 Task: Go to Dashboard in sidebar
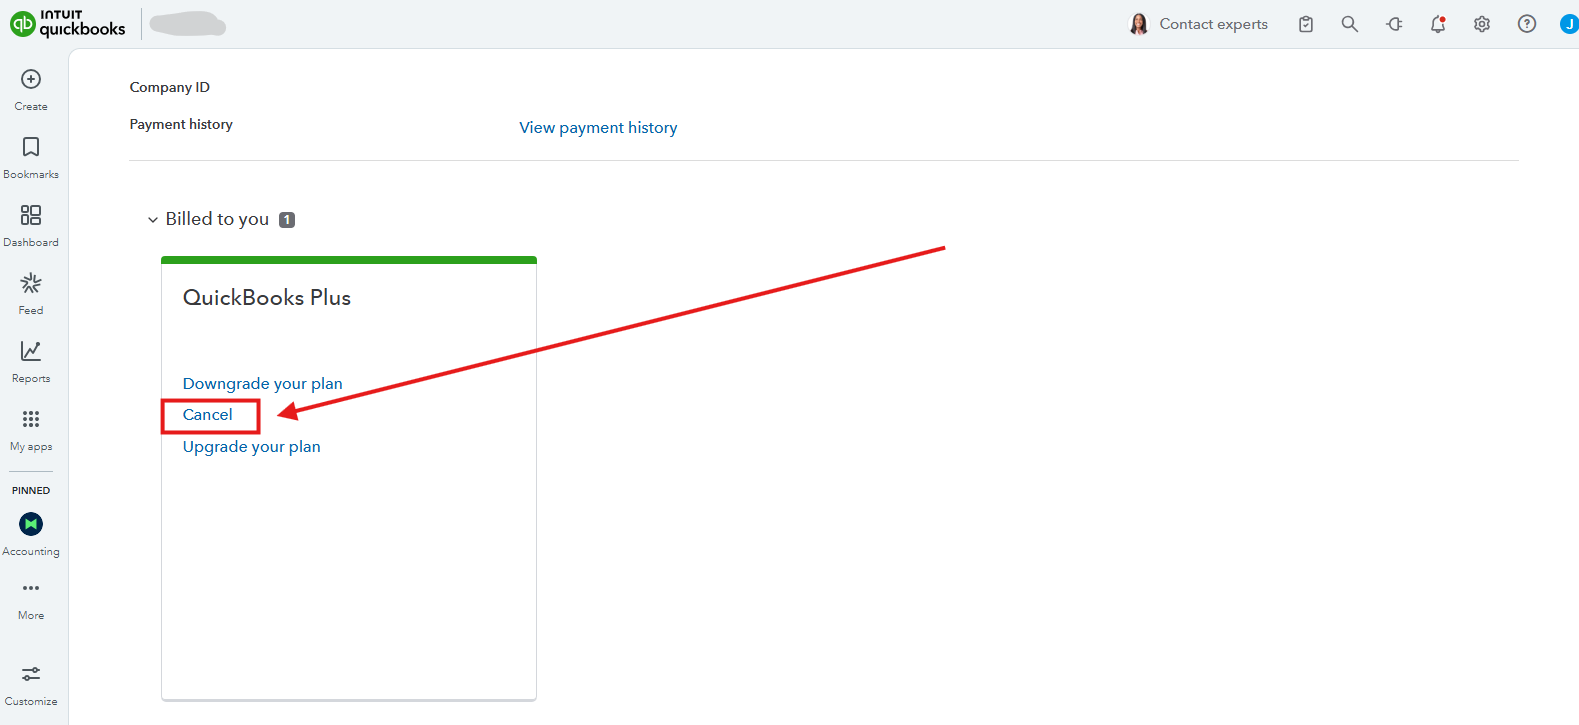pyautogui.click(x=31, y=226)
